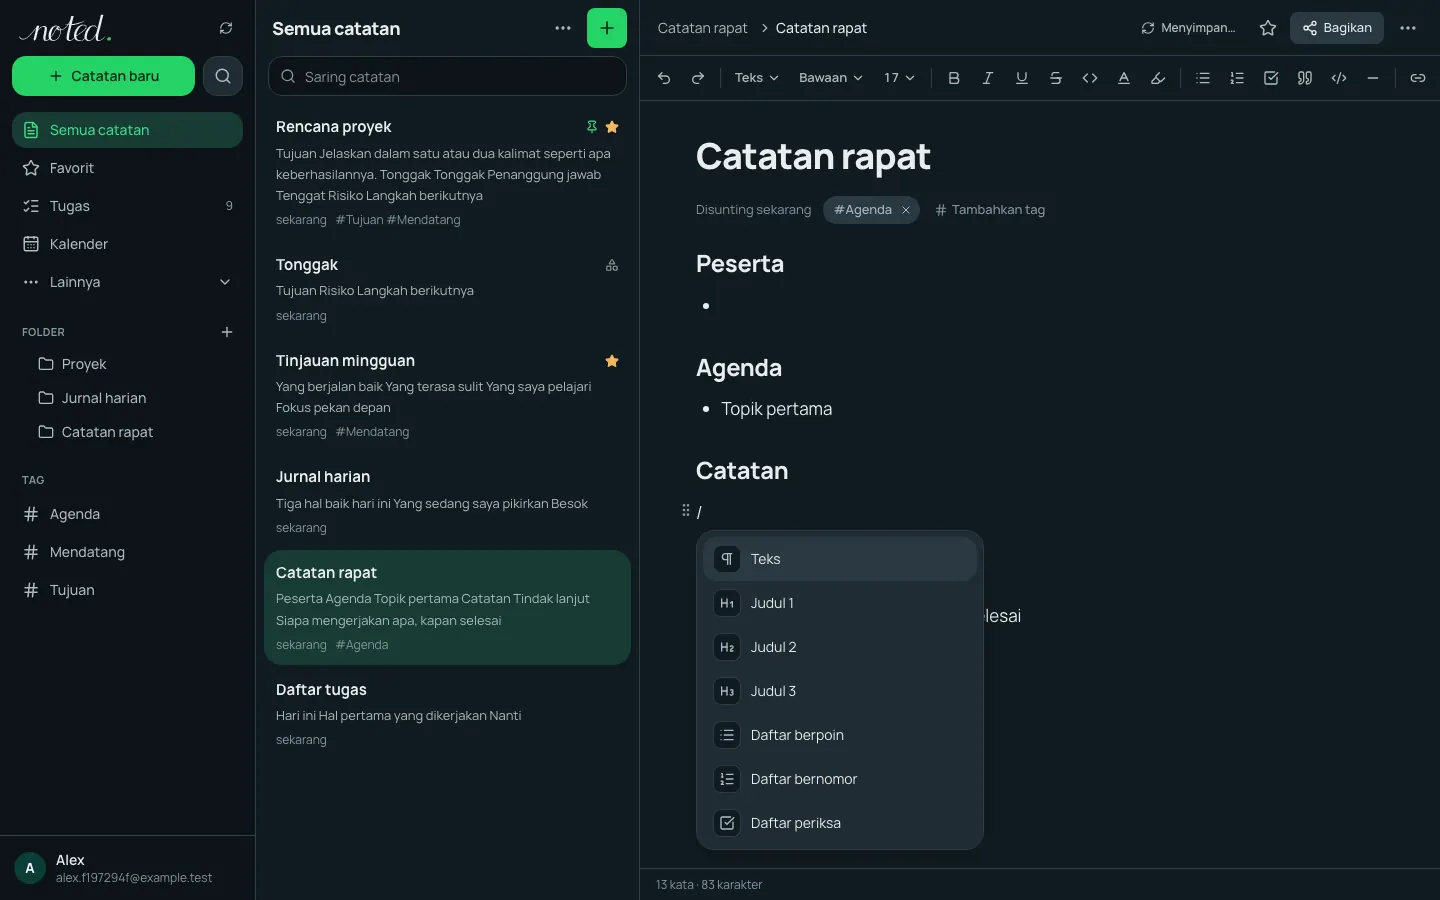Open the highlight color tool
This screenshot has width=1440, height=900.
(x=1158, y=78)
